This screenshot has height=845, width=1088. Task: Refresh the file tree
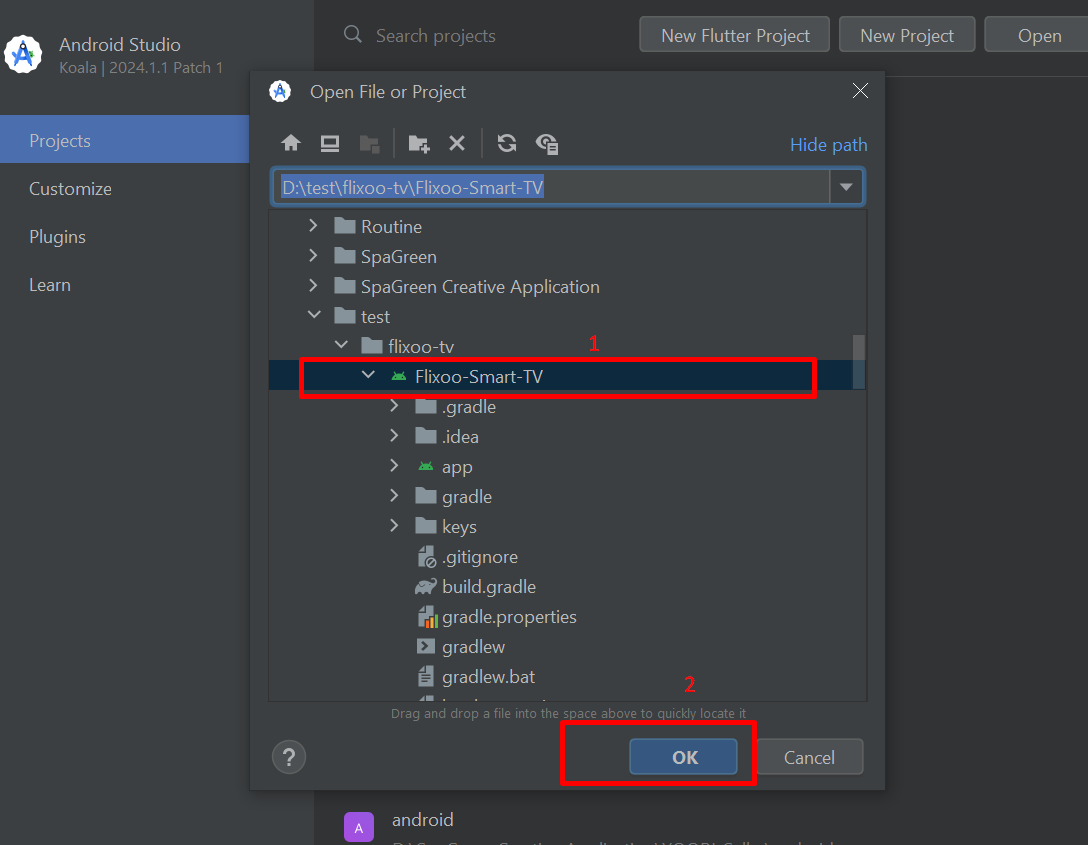pos(507,143)
